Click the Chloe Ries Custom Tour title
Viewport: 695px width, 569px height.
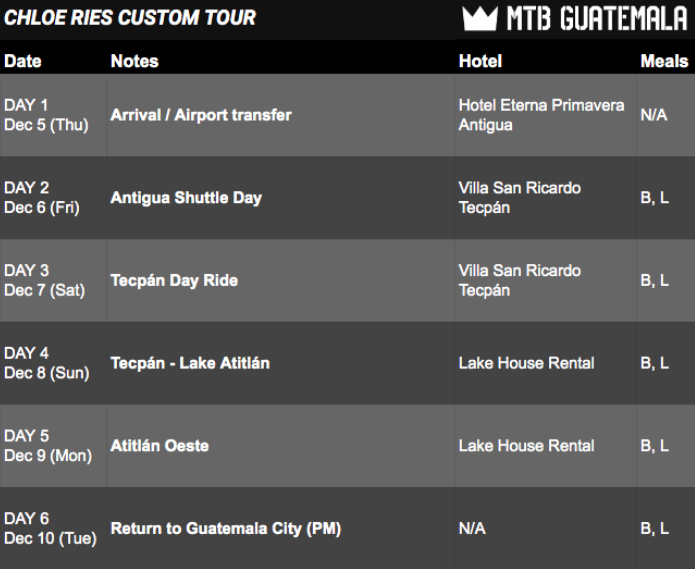130,18
